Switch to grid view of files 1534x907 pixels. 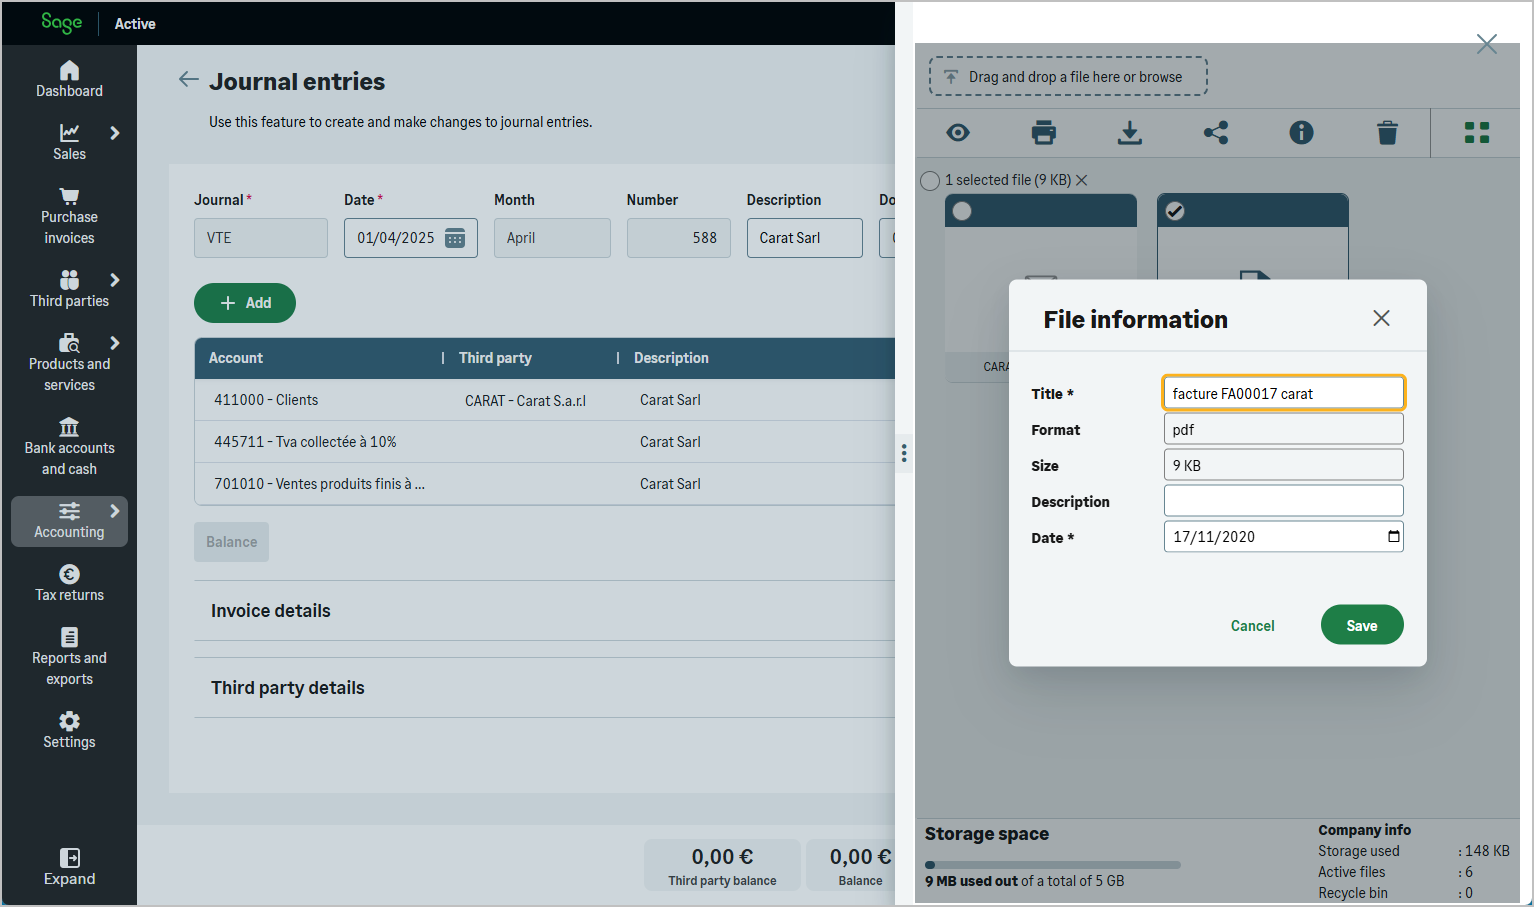click(1476, 133)
